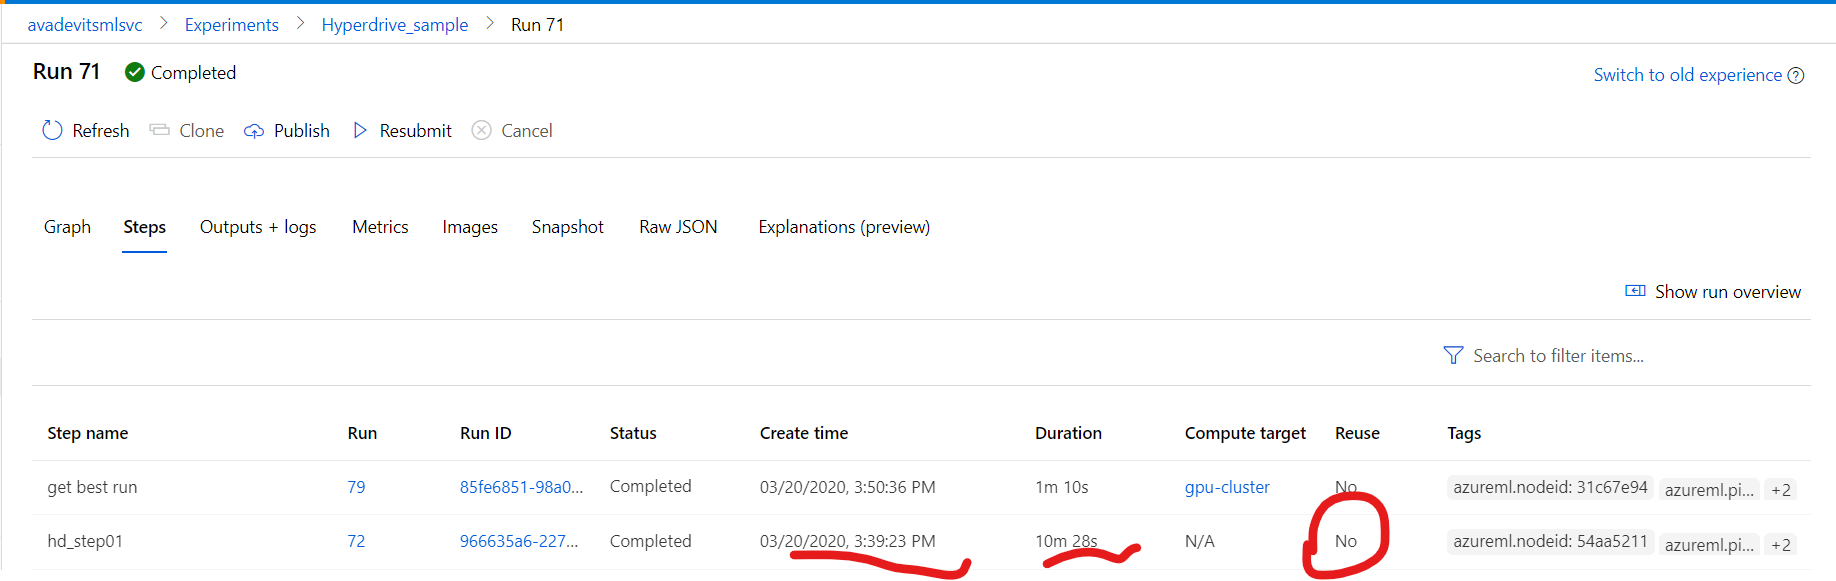Click Switch to old experience link
This screenshot has width=1836, height=581.
pos(1687,75)
